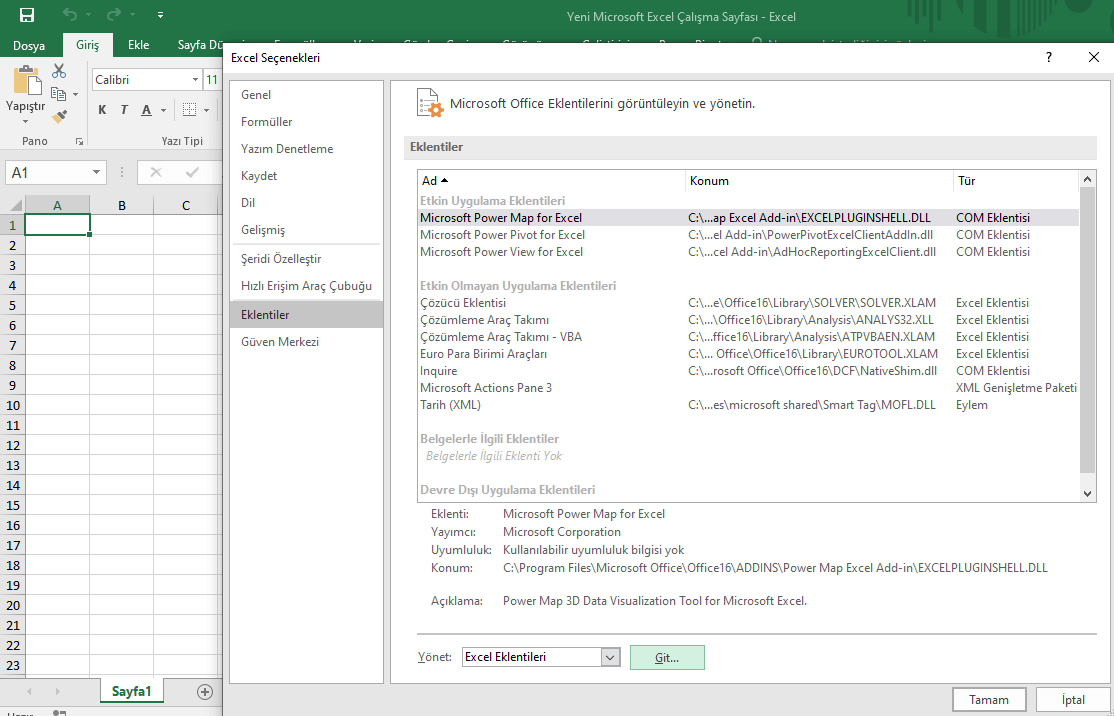
Task: Open the Borders dropdown arrow
Action: click(206, 111)
